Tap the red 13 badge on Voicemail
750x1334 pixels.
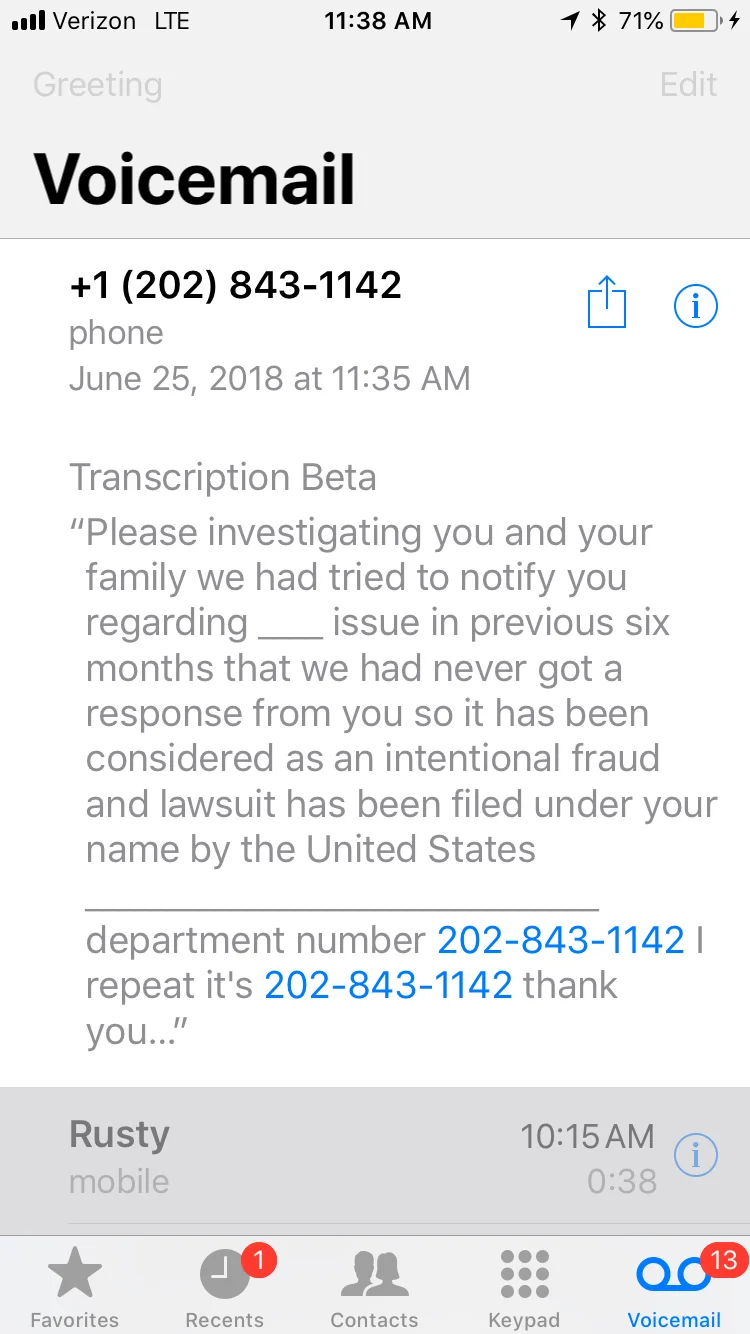point(722,1262)
